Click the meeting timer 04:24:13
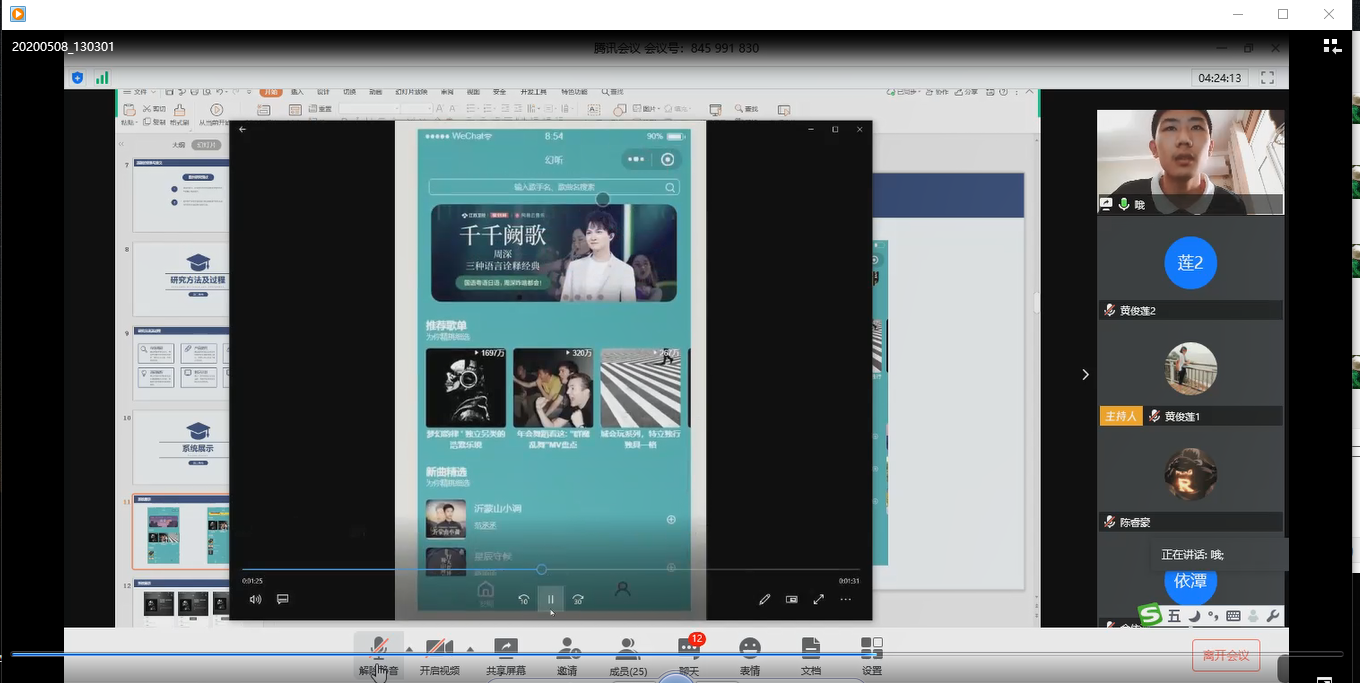 [1220, 78]
